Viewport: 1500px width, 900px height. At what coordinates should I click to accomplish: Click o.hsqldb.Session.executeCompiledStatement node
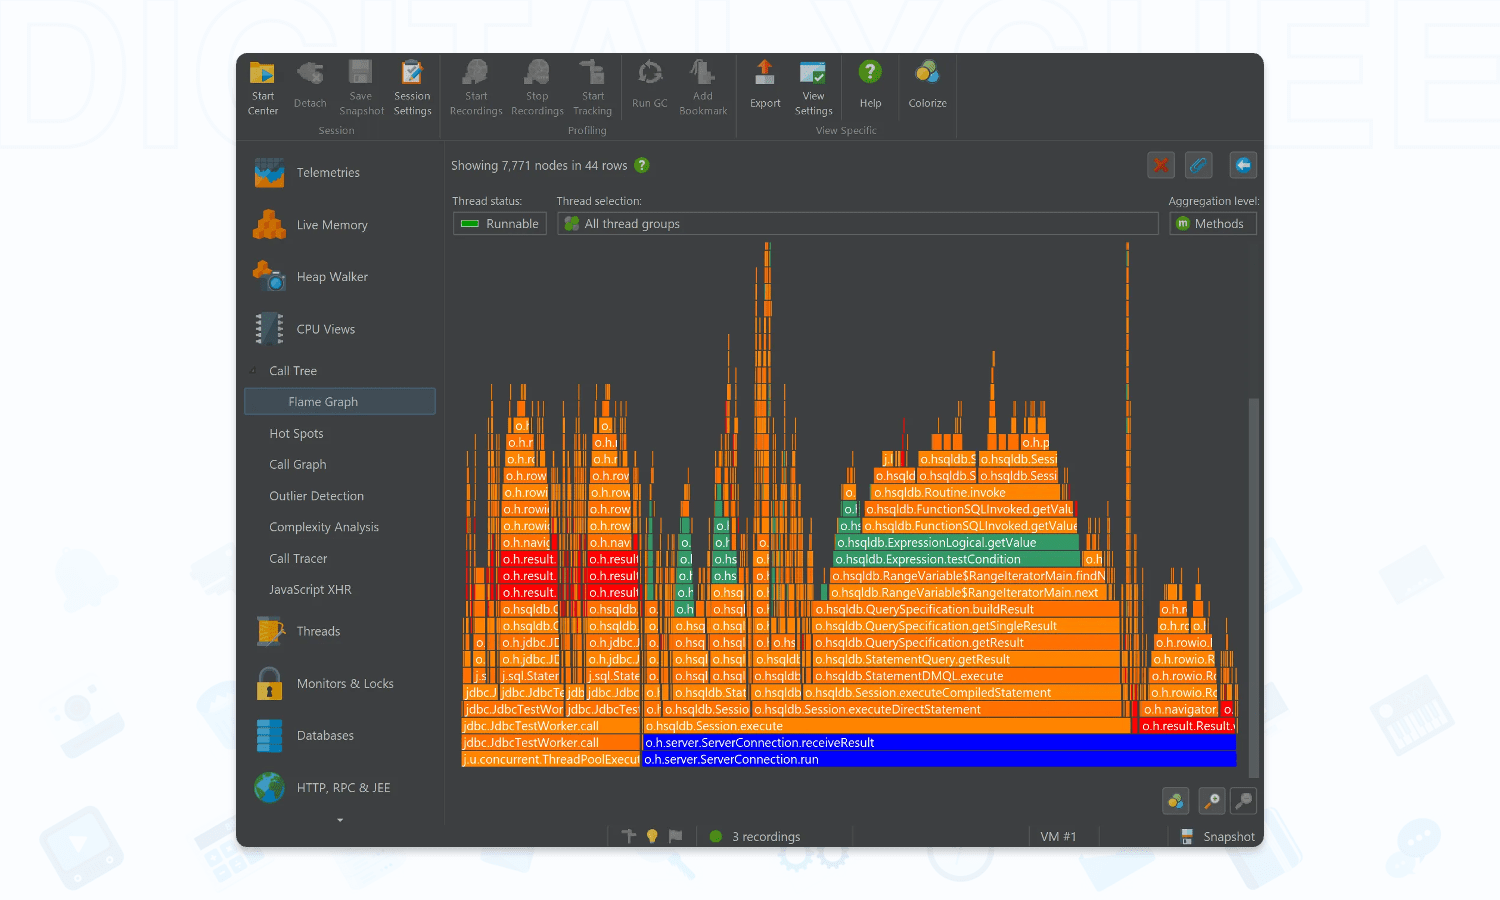963,693
